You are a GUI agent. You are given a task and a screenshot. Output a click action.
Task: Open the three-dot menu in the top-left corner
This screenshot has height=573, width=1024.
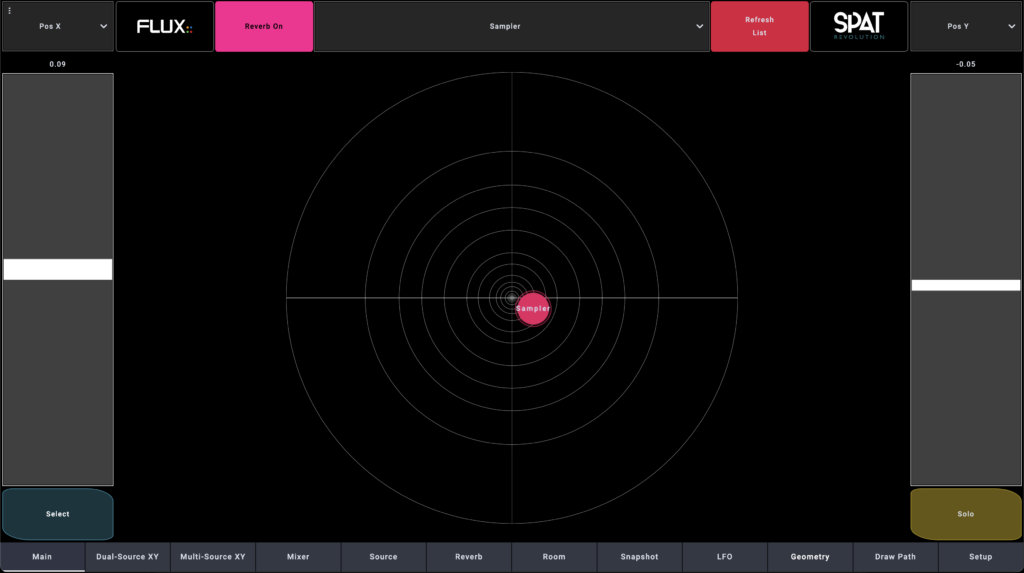tap(10, 9)
